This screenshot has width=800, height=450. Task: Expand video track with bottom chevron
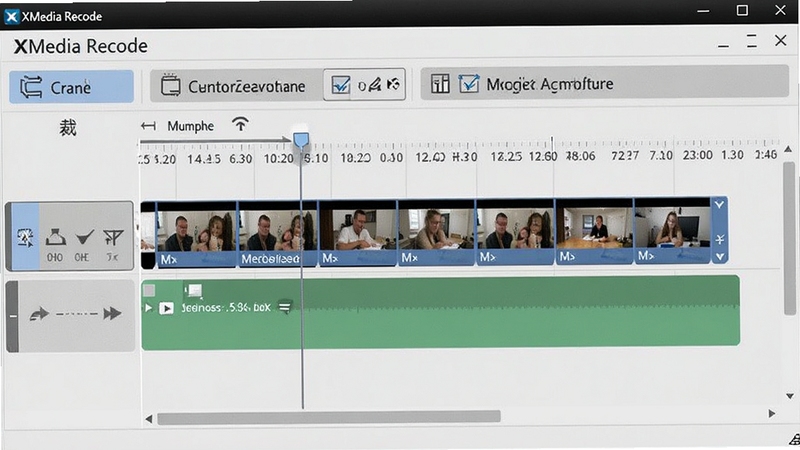(x=719, y=257)
